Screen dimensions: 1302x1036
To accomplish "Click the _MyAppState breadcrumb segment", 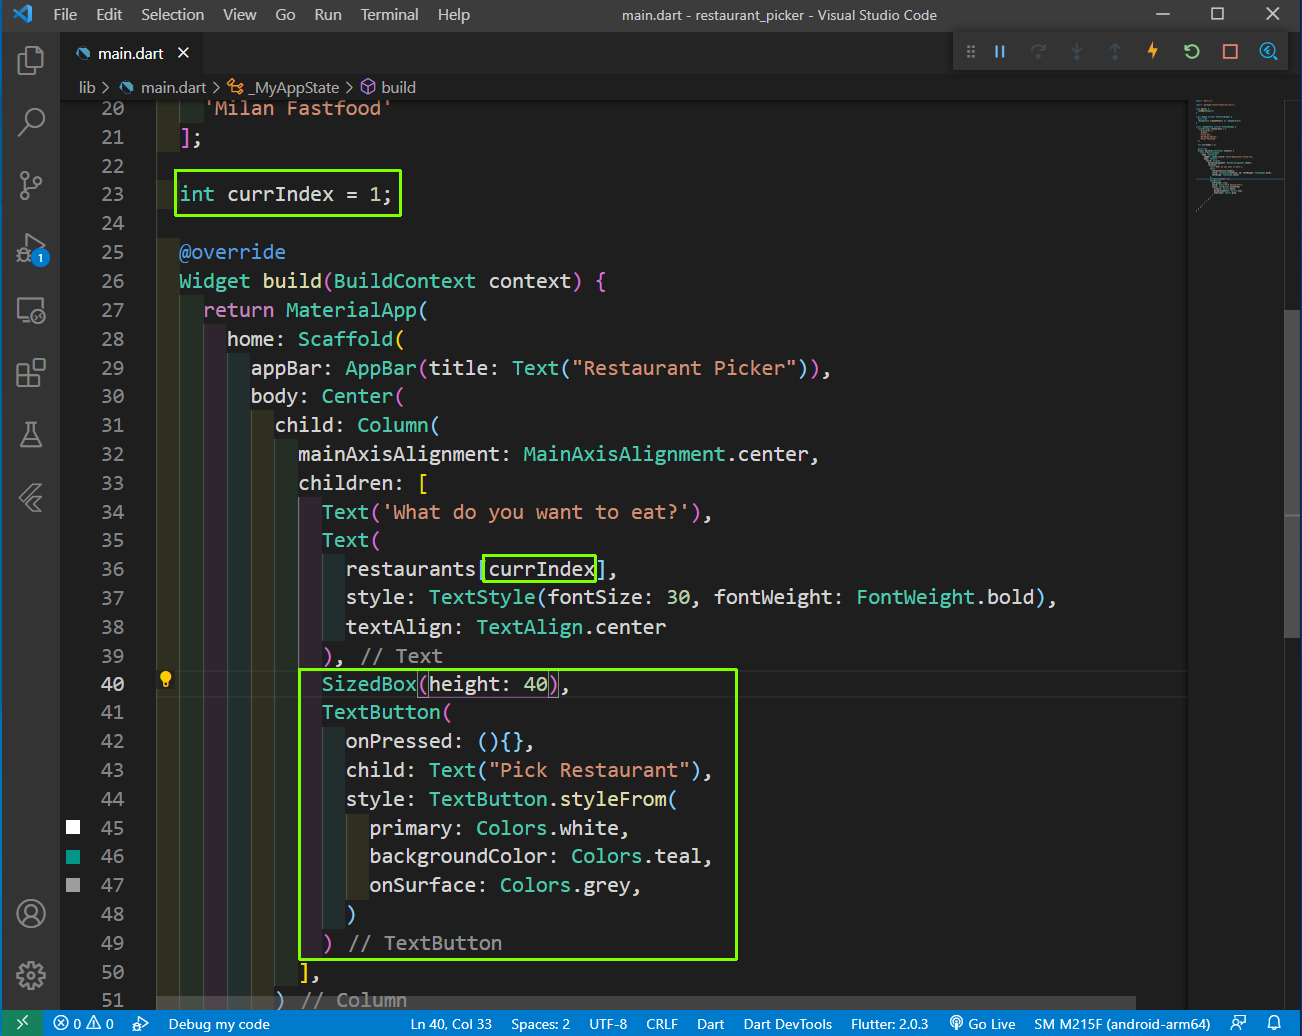I will (284, 87).
